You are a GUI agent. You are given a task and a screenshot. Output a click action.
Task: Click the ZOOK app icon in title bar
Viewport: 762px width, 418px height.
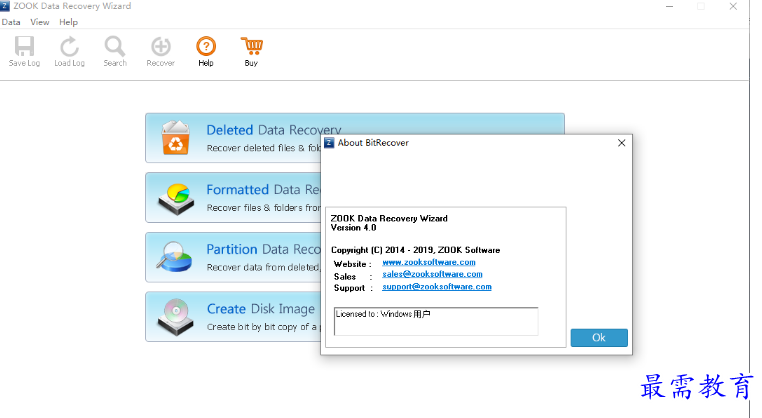pyautogui.click(x=5, y=6)
